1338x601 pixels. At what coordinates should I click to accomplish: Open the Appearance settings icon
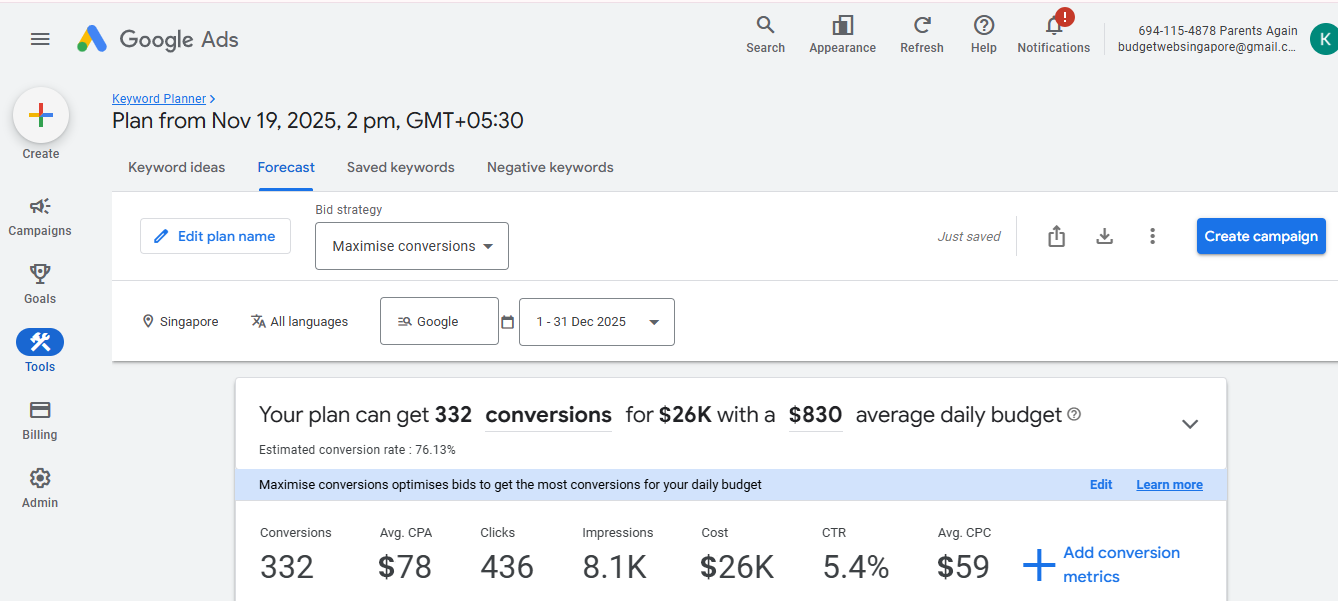click(x=842, y=26)
